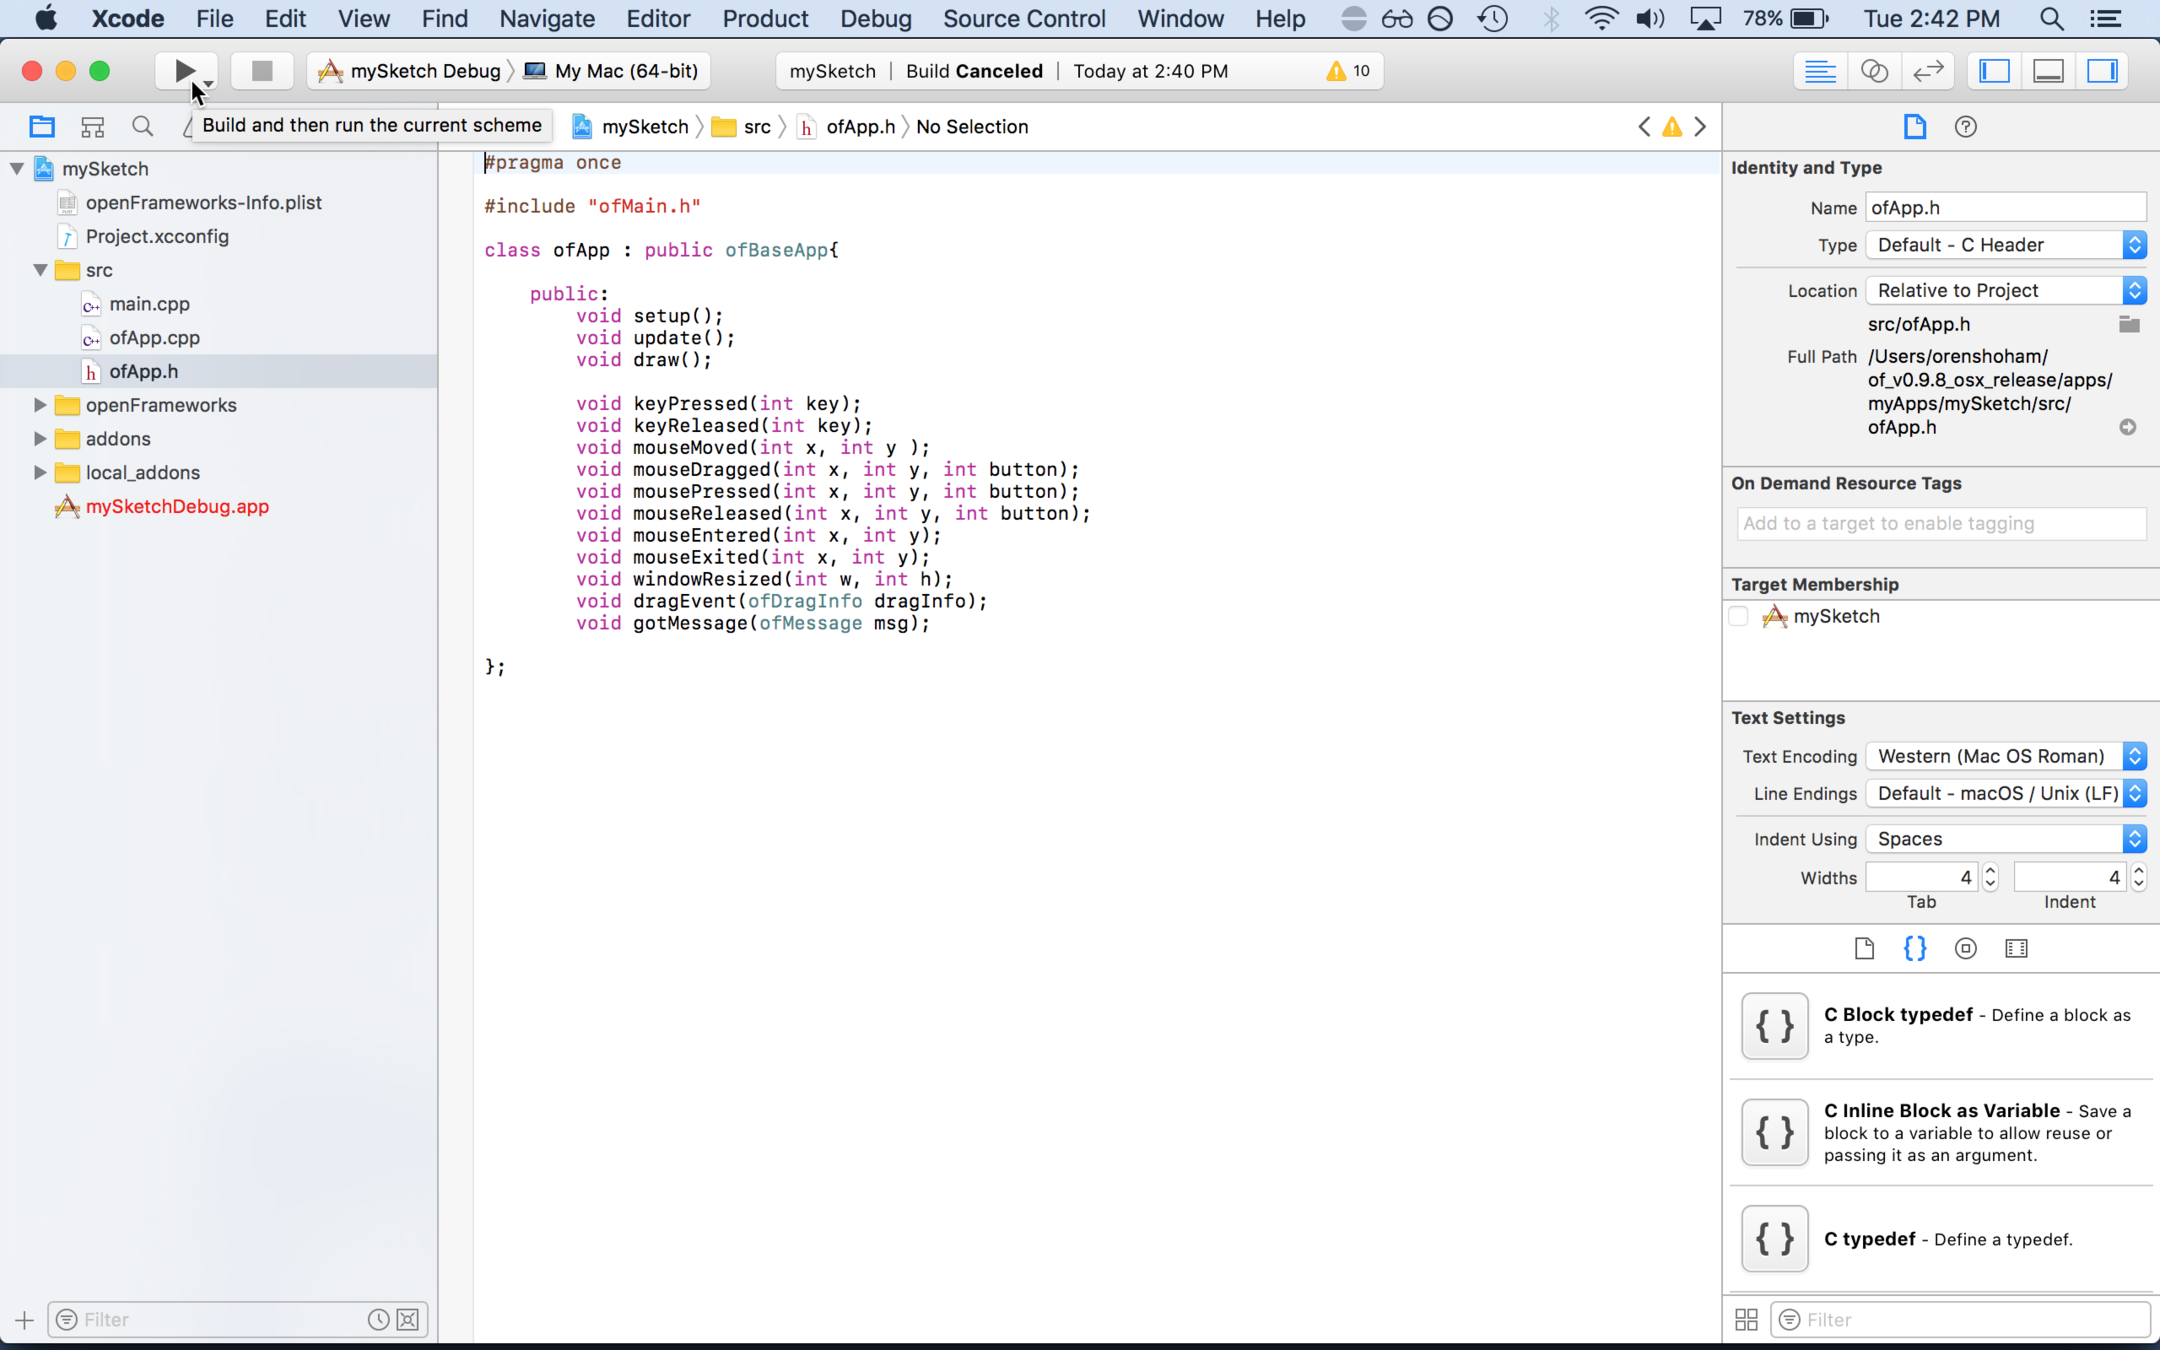This screenshot has height=1350, width=2160.
Task: Toggle the Debug area visibility
Action: point(2048,71)
